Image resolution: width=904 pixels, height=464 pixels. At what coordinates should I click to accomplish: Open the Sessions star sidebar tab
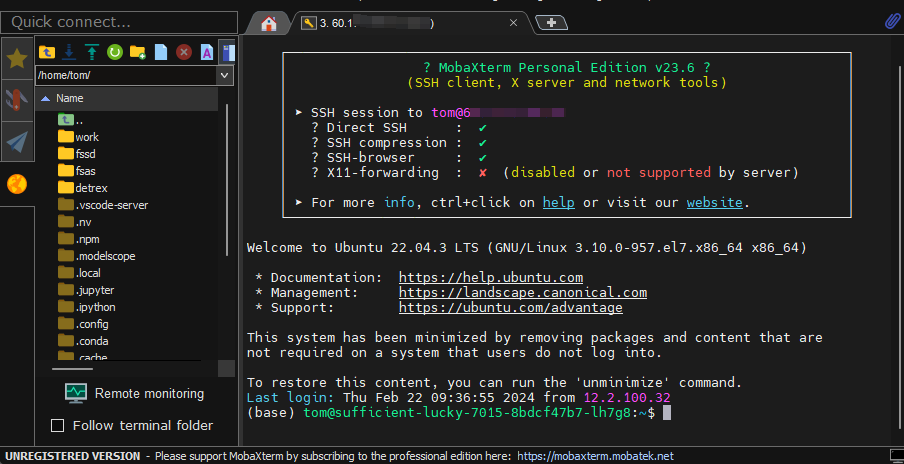(17, 58)
